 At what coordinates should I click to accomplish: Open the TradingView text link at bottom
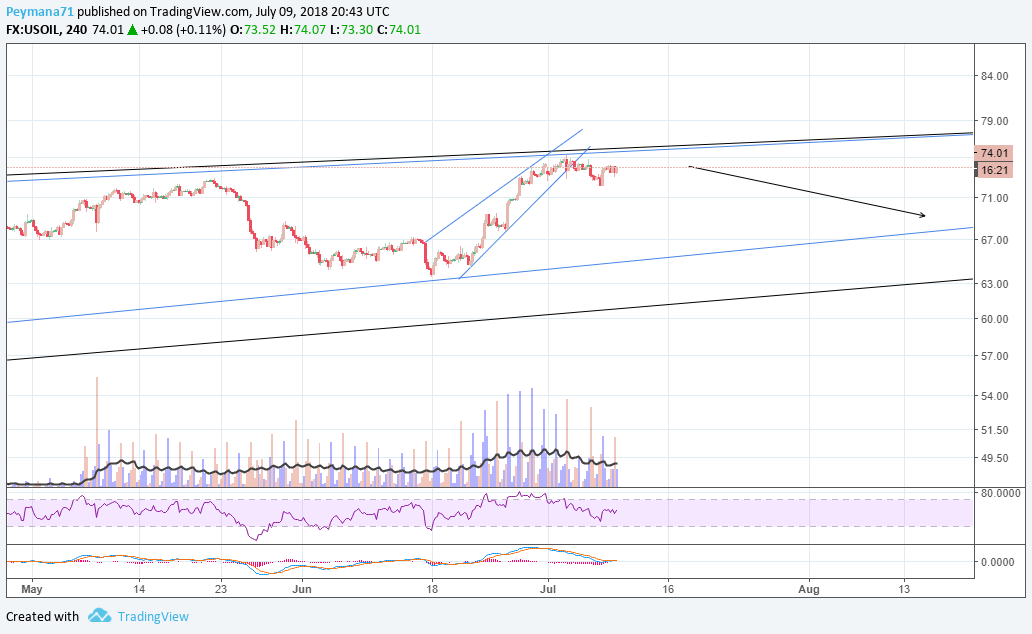coord(153,617)
